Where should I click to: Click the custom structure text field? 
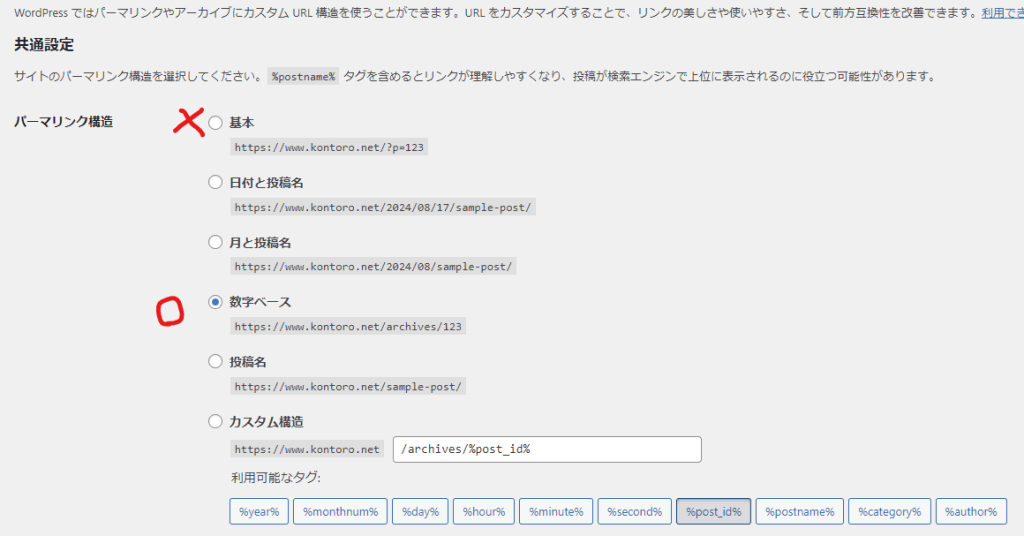point(547,449)
